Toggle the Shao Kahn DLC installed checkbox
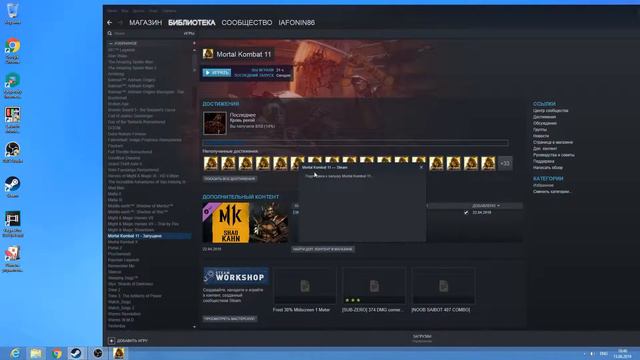Viewport: 640px width, 360px height. (x=466, y=213)
